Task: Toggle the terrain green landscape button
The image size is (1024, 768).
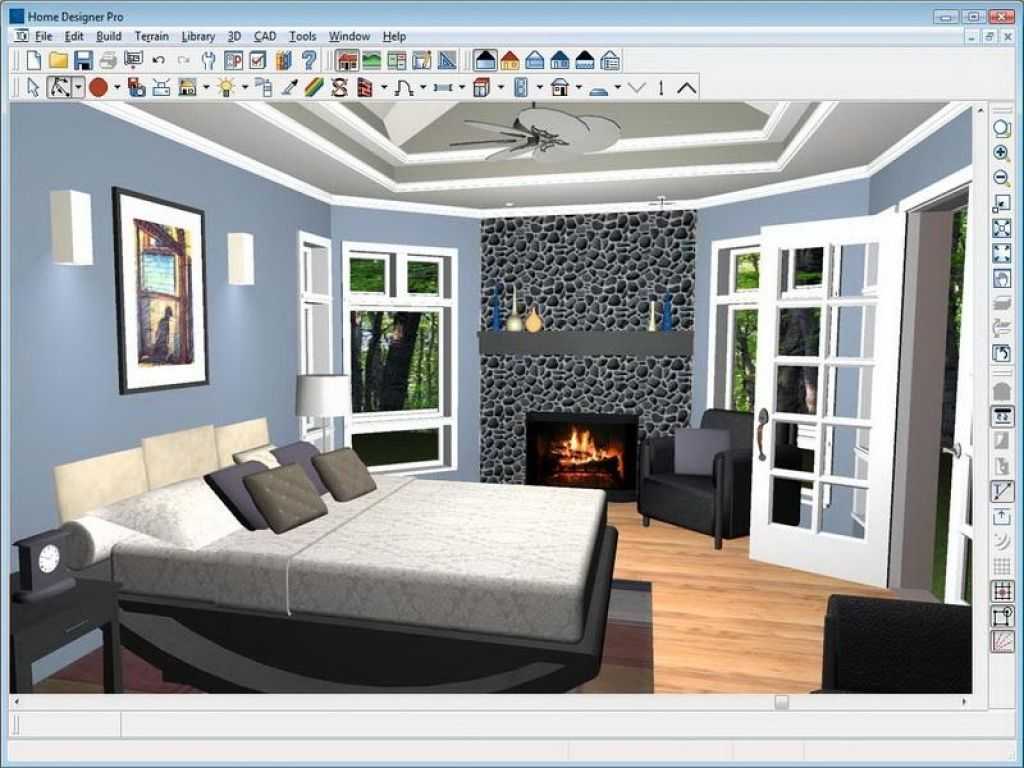Action: 372,61
